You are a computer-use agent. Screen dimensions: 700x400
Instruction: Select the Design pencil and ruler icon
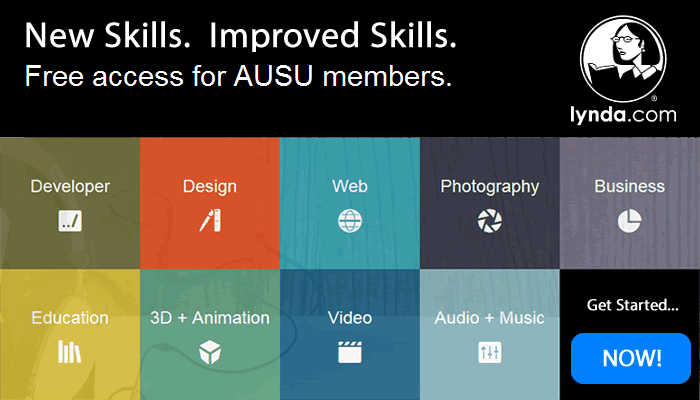tap(210, 220)
